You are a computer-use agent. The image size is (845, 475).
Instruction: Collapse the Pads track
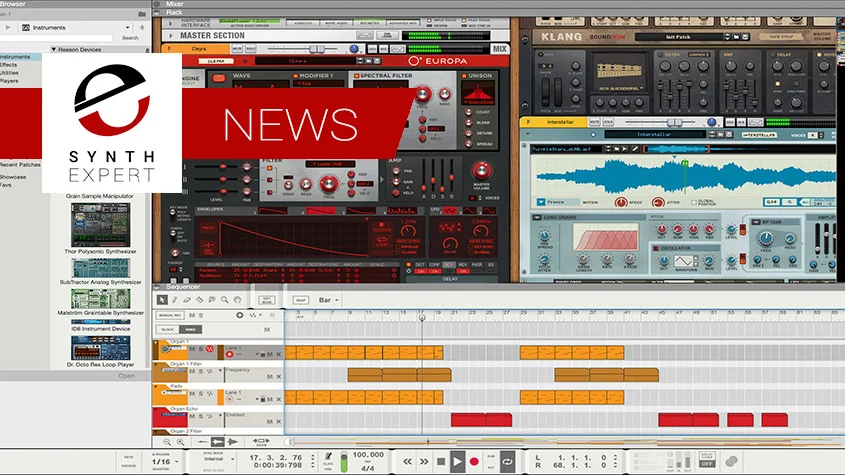156,387
